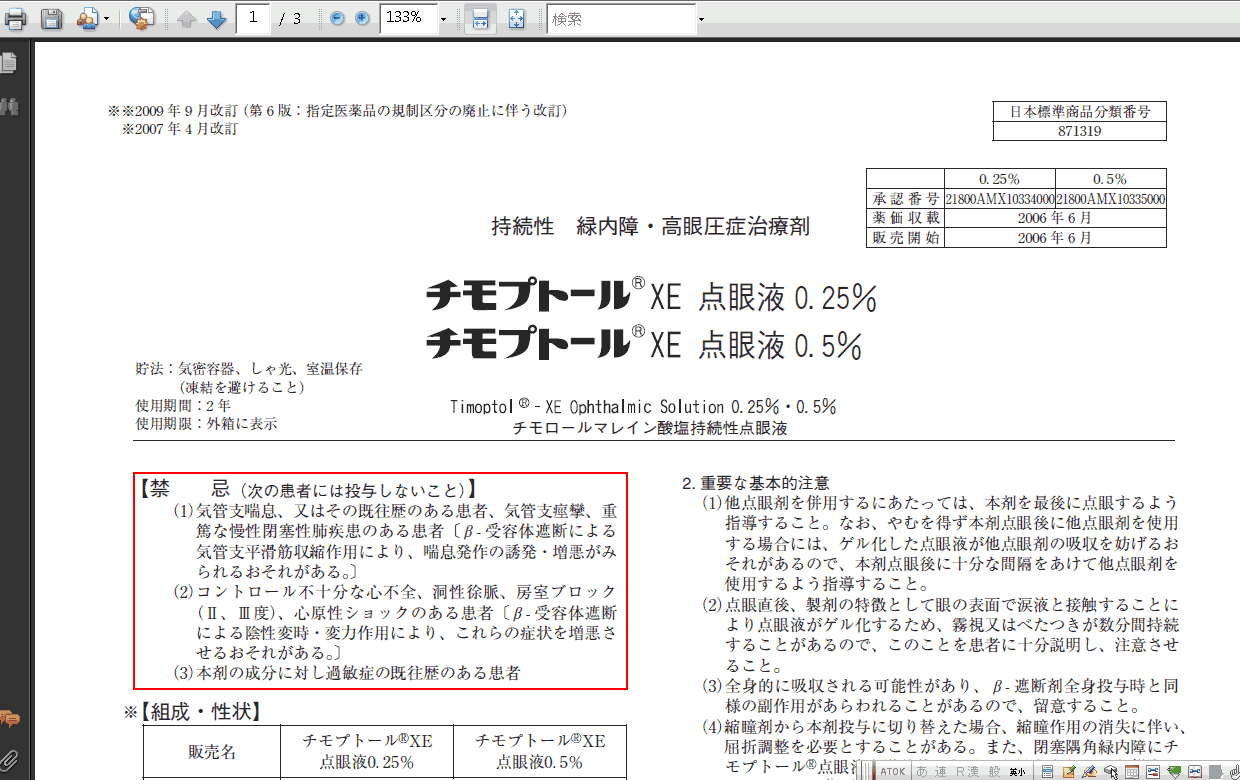Click the zoom in plus button
The width and height of the screenshot is (1240, 780).
click(362, 19)
